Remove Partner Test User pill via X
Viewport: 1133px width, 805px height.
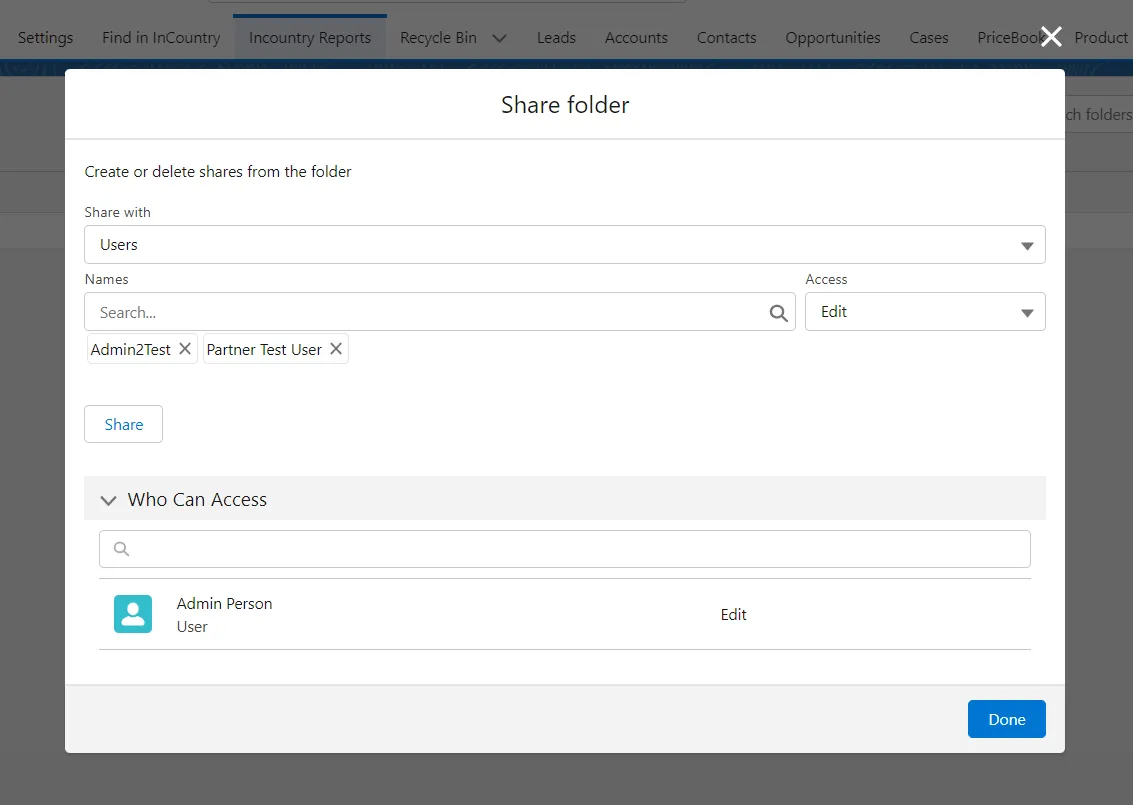[x=336, y=349]
